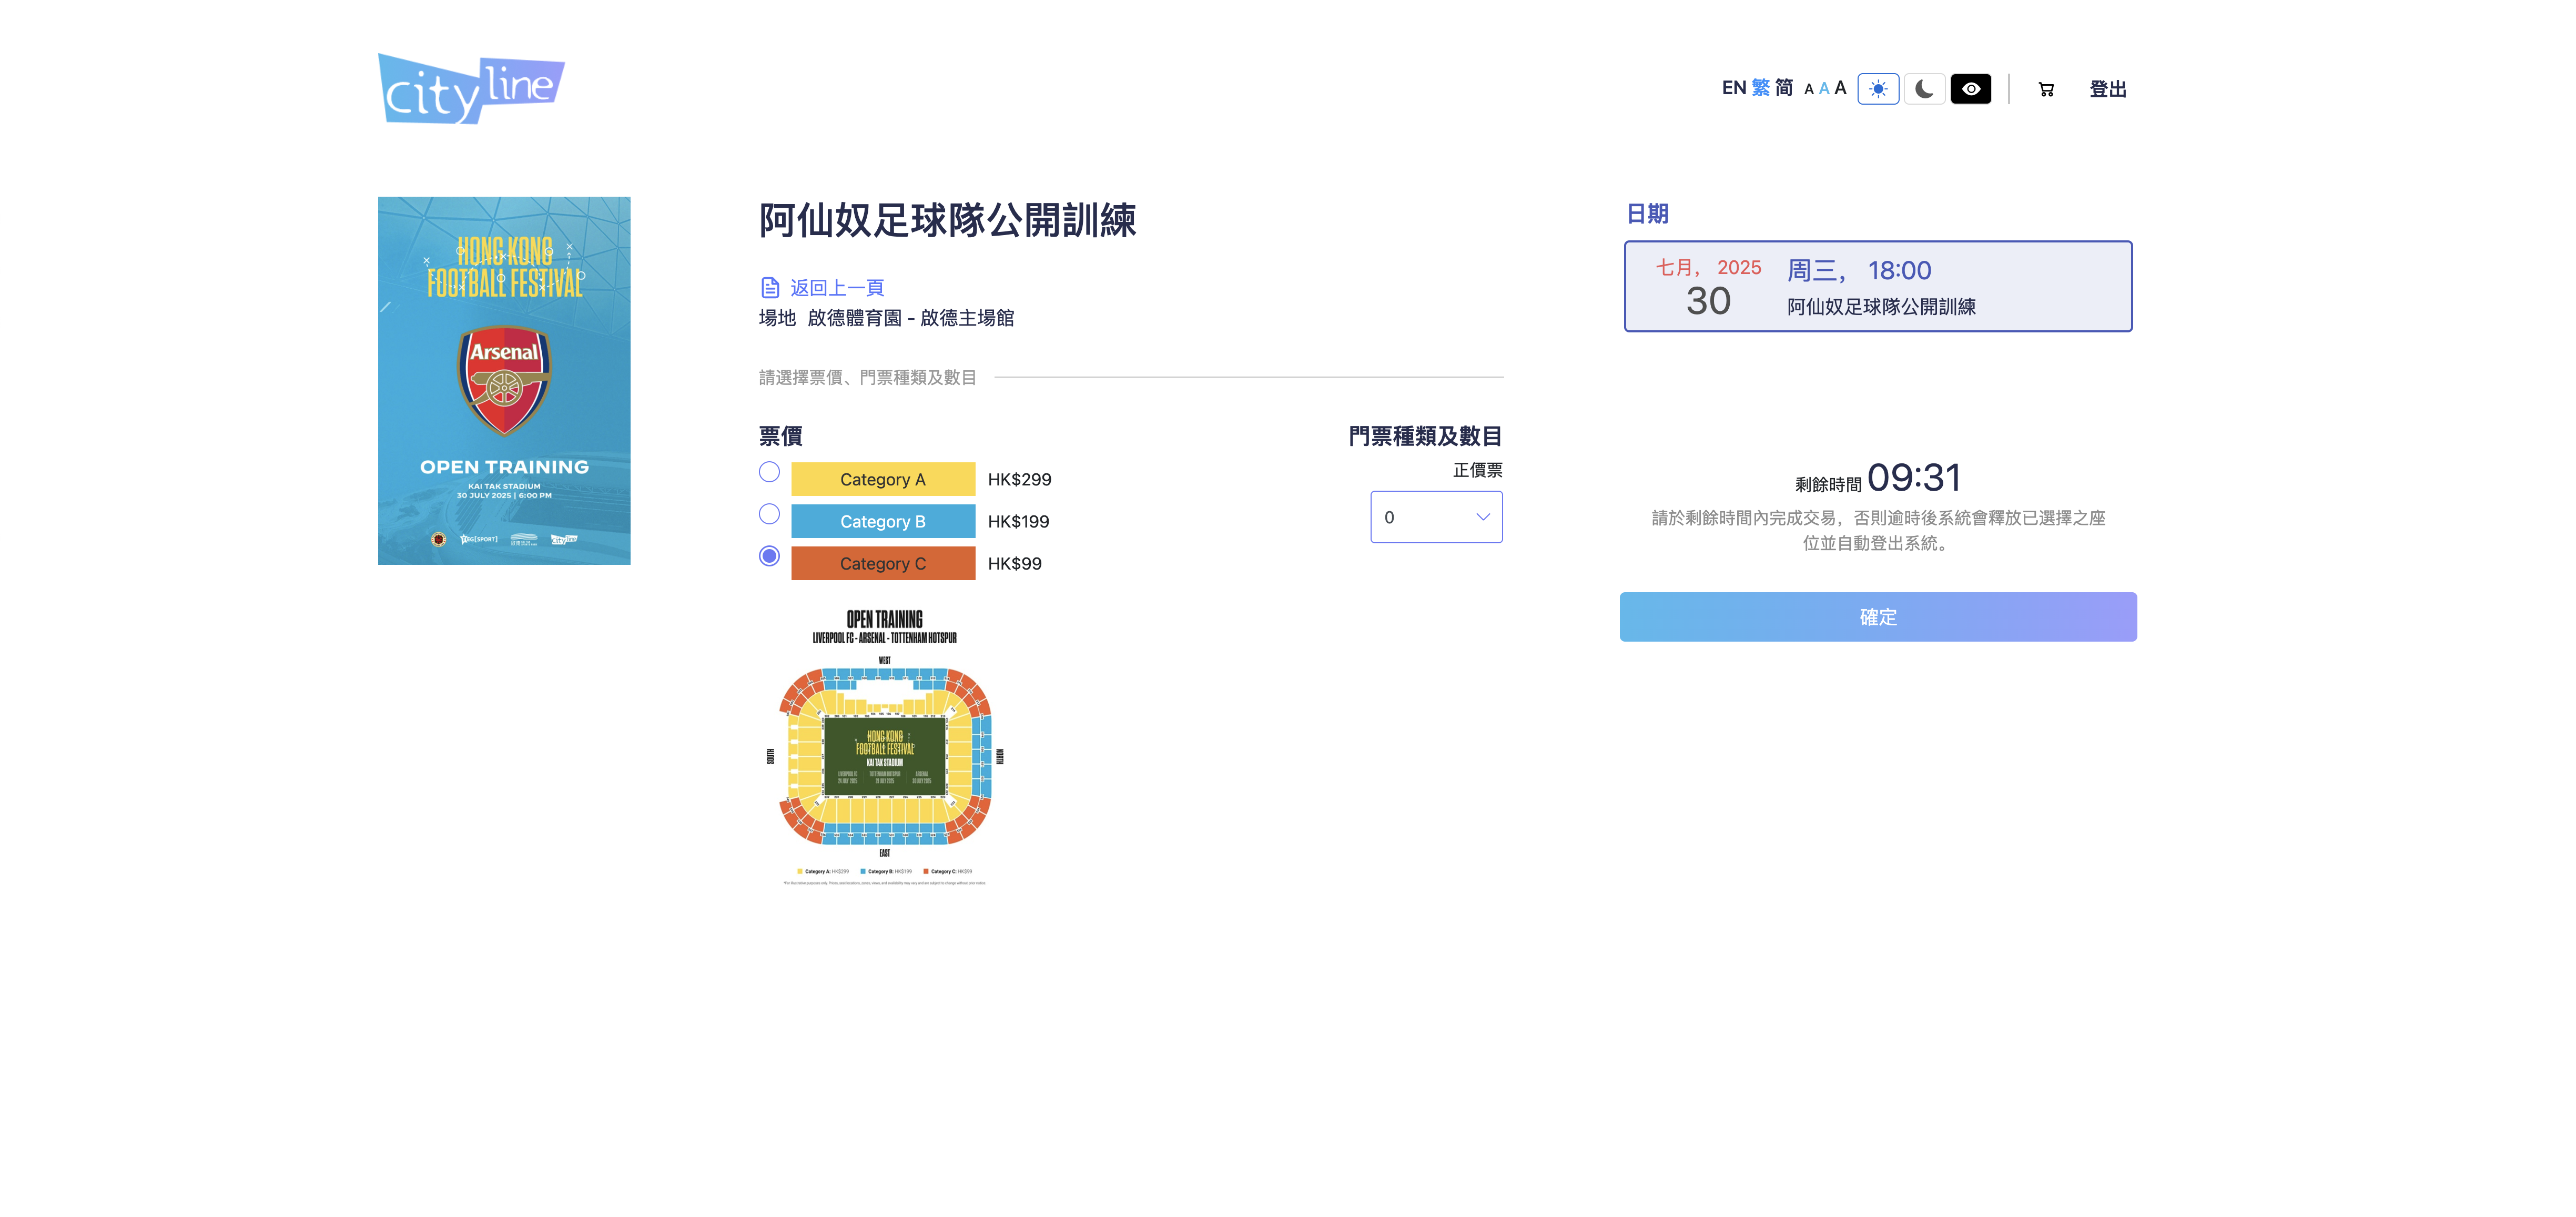Click the orange Category C label
The image size is (2576, 1217).
point(883,563)
